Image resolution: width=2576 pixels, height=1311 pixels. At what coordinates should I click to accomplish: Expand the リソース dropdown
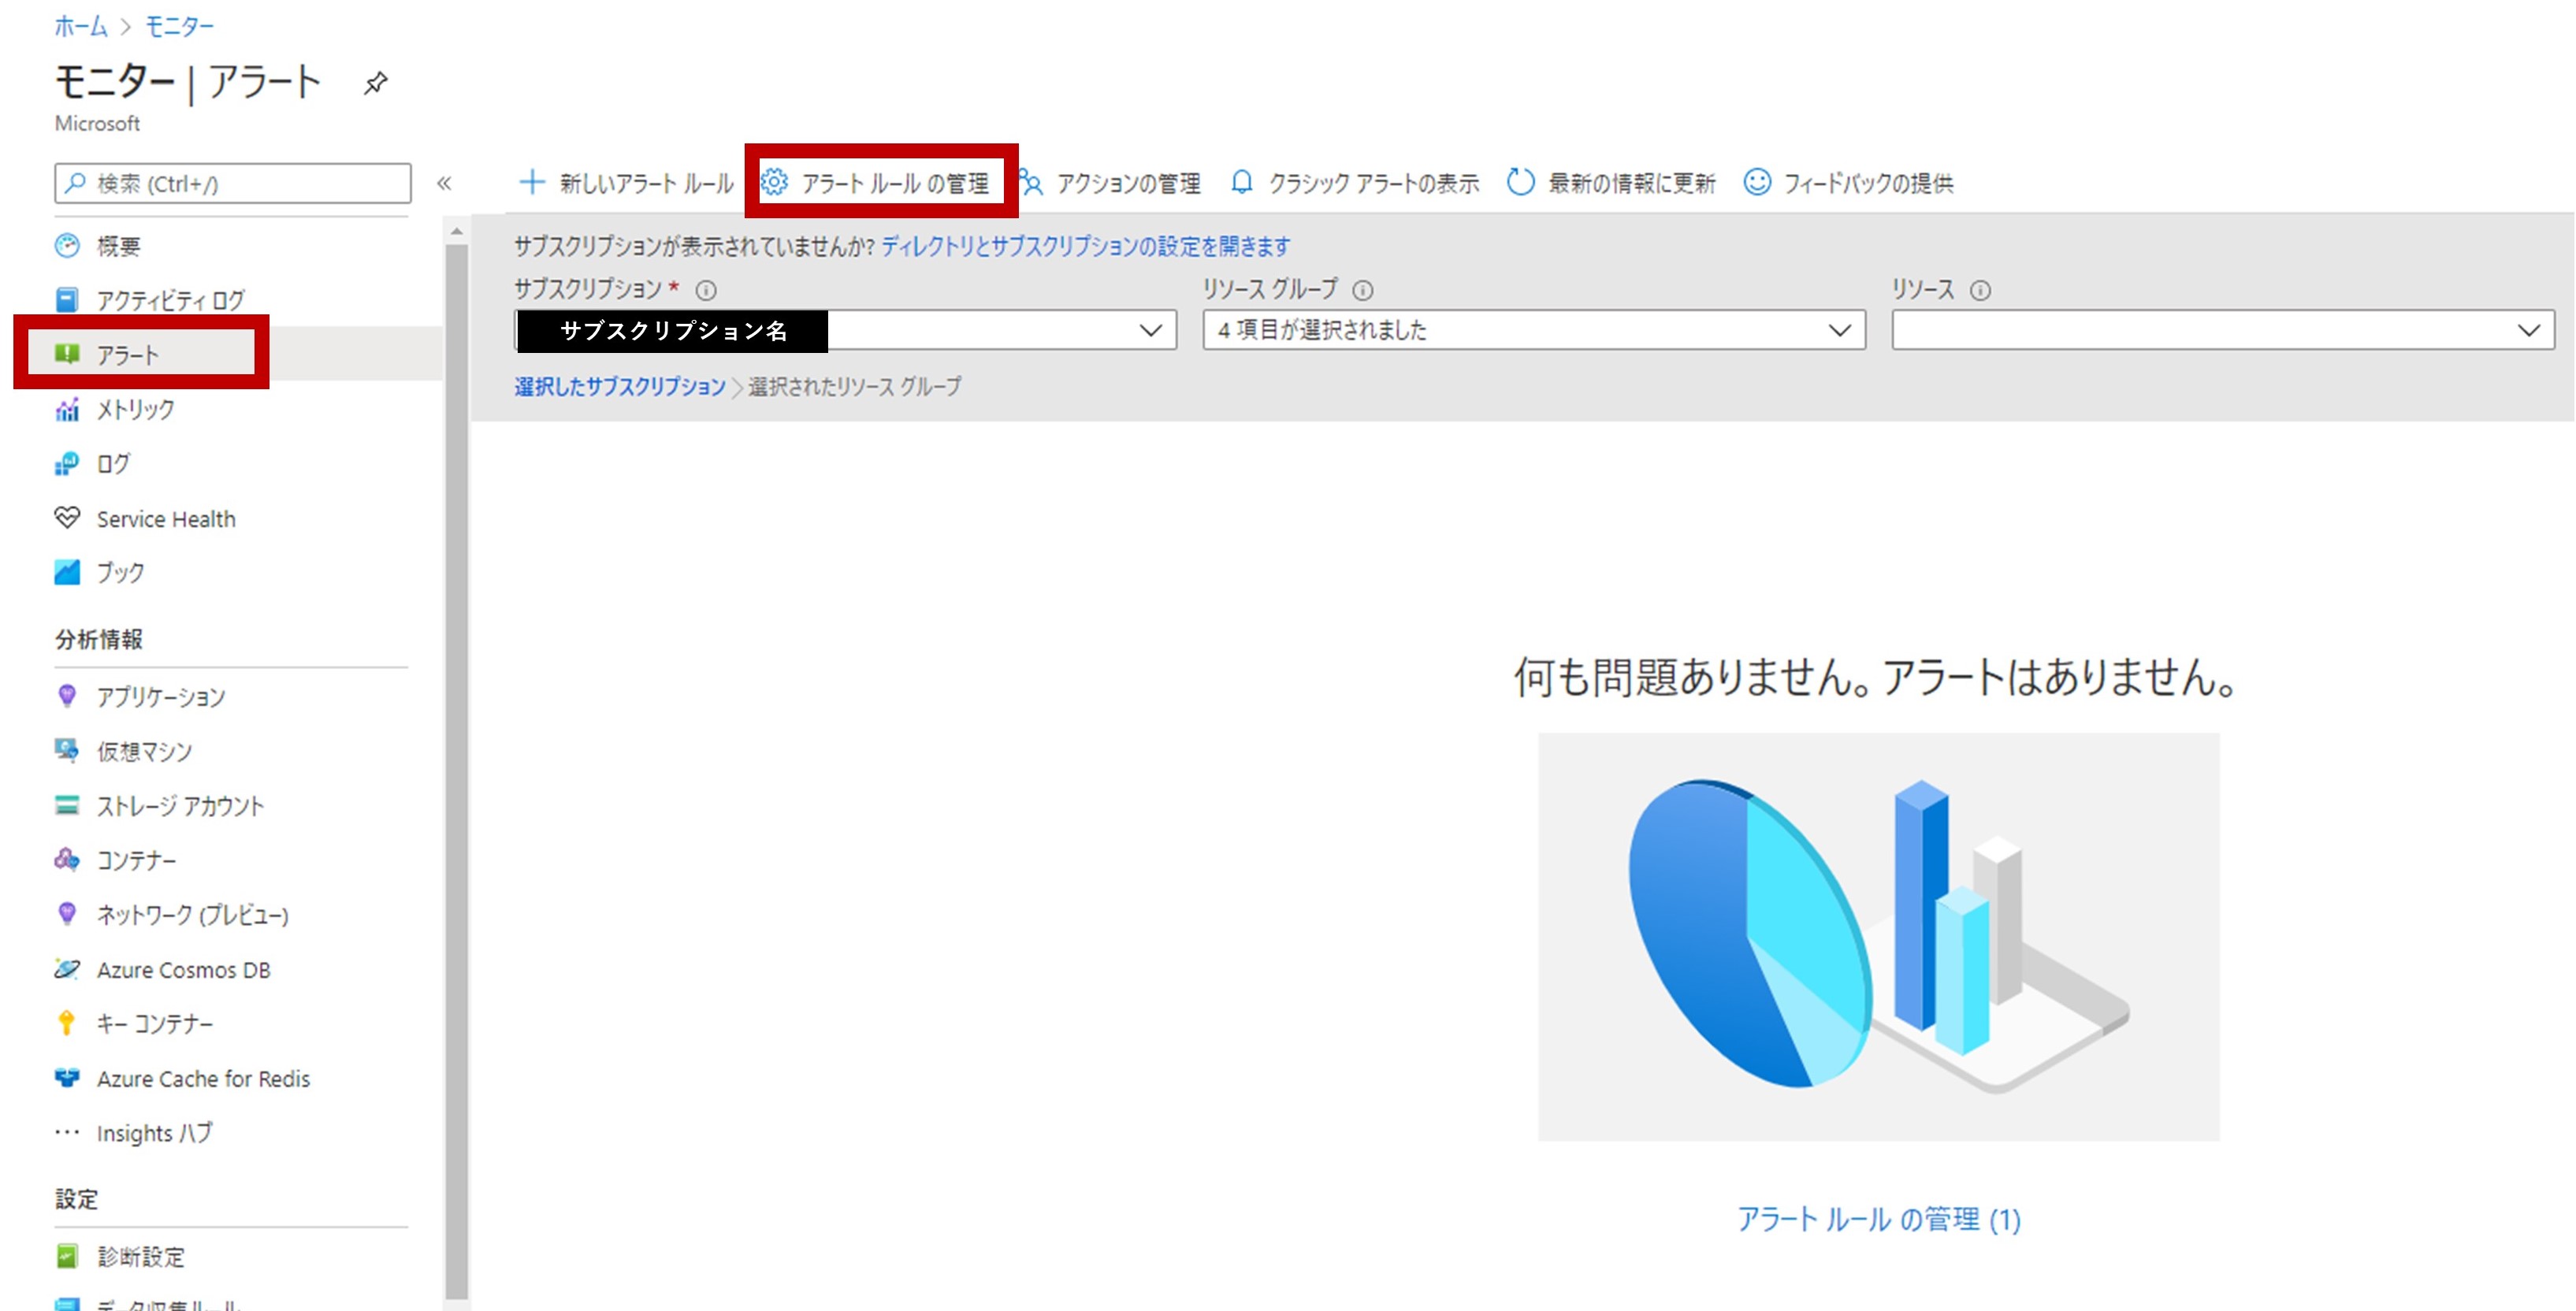[x=2527, y=330]
